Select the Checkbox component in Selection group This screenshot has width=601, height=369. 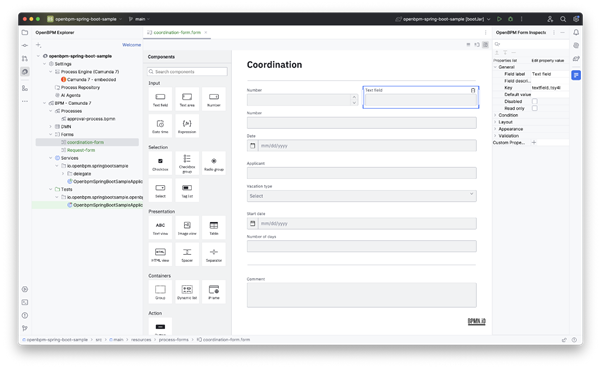point(160,164)
